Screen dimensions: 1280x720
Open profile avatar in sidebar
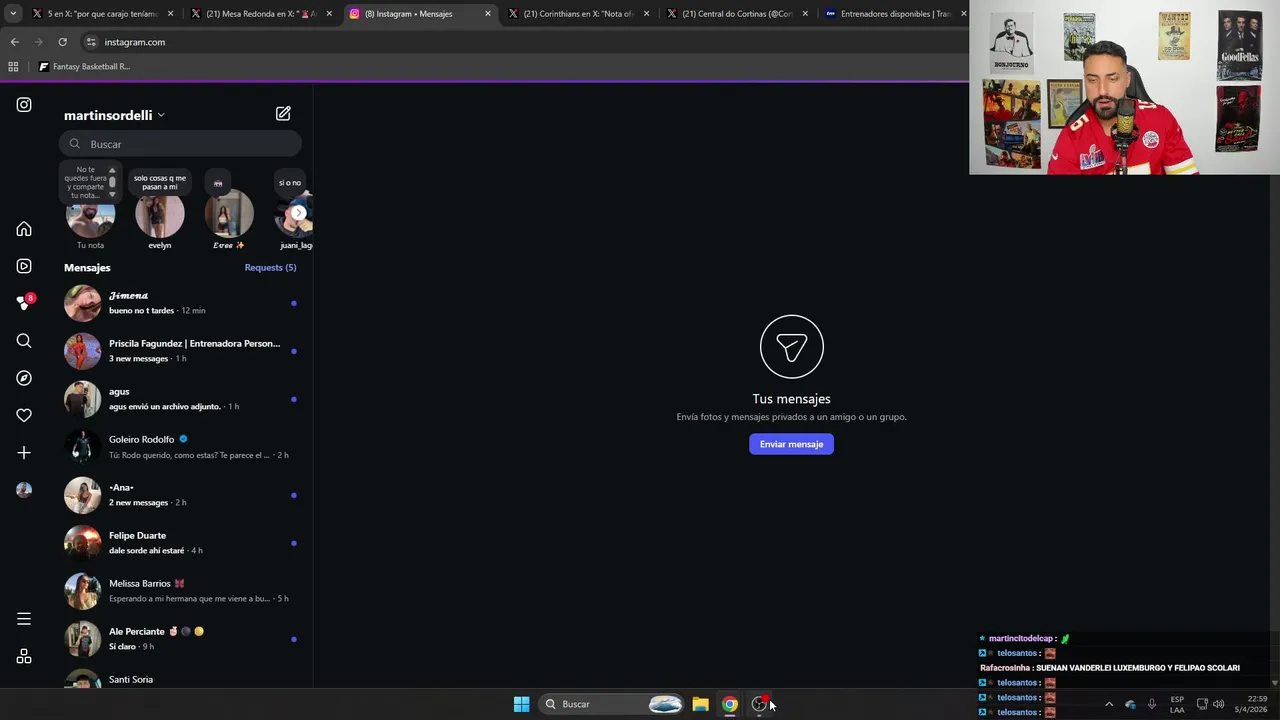[24, 490]
